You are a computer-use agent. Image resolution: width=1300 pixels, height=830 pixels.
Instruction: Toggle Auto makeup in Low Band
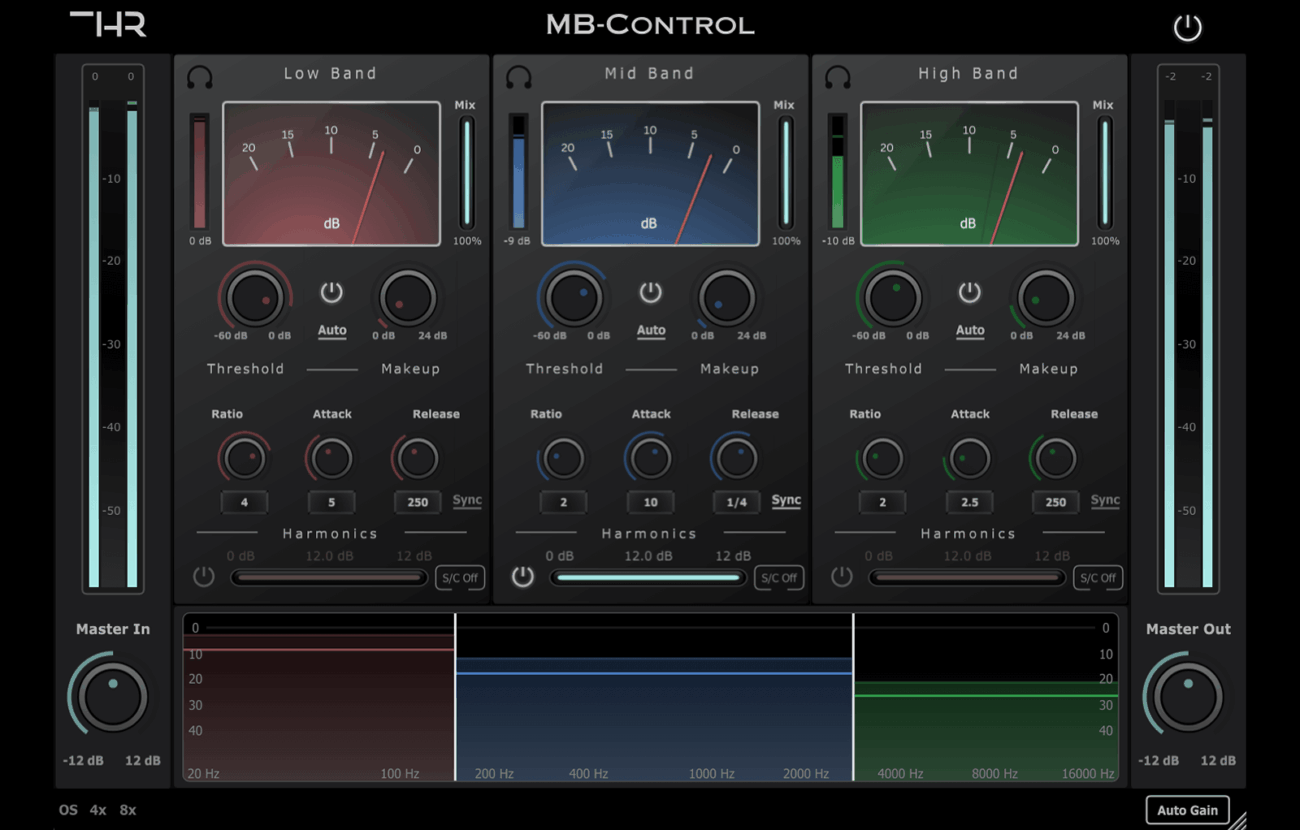(332, 330)
